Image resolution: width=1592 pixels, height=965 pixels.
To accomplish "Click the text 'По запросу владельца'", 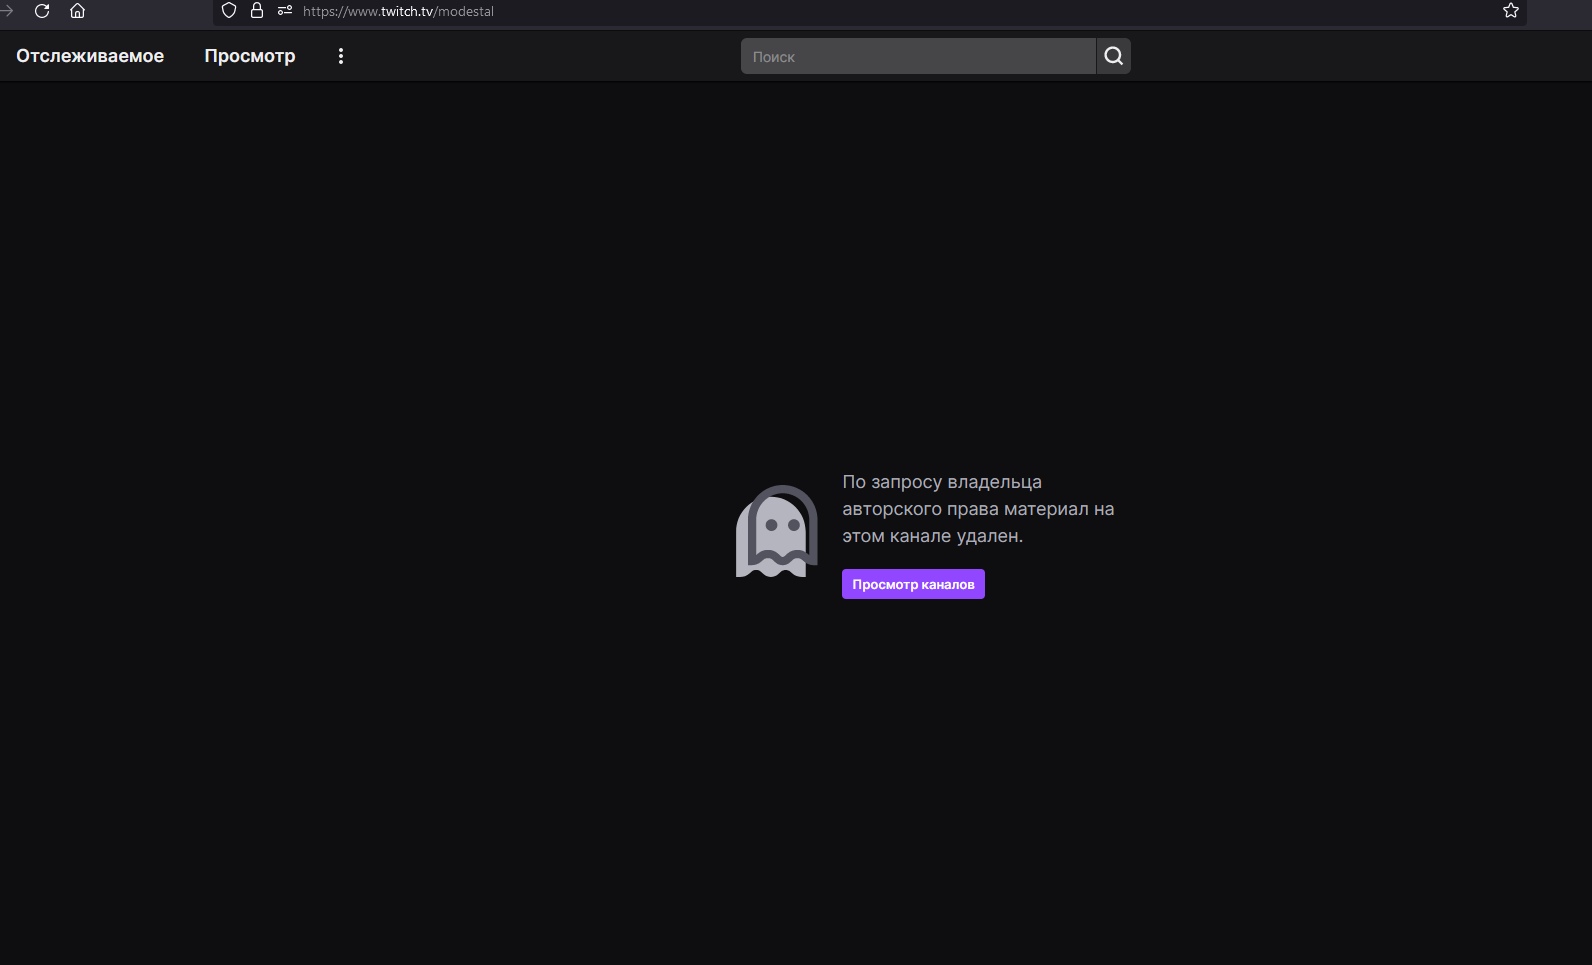I will point(942,482).
